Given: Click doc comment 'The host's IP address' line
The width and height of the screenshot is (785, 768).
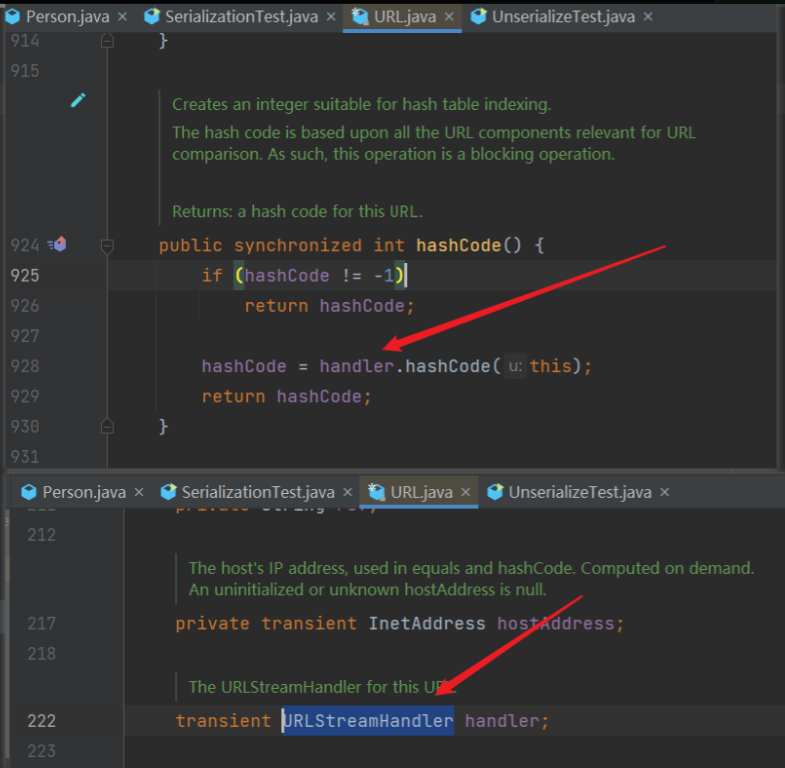Looking at the screenshot, I should [471, 568].
